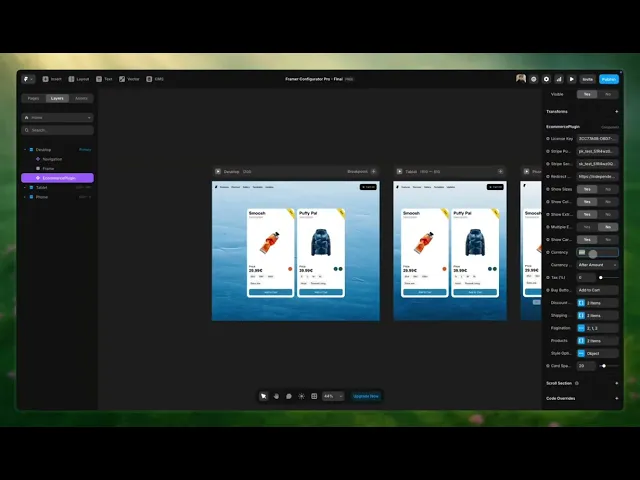640x480 pixels.
Task: Open the Insert tool
Action: [x=52, y=79]
